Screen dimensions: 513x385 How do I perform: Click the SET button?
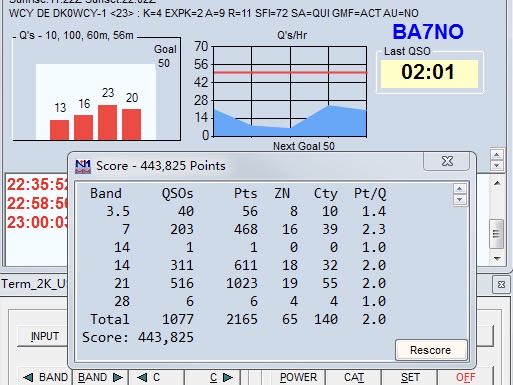[x=410, y=377]
